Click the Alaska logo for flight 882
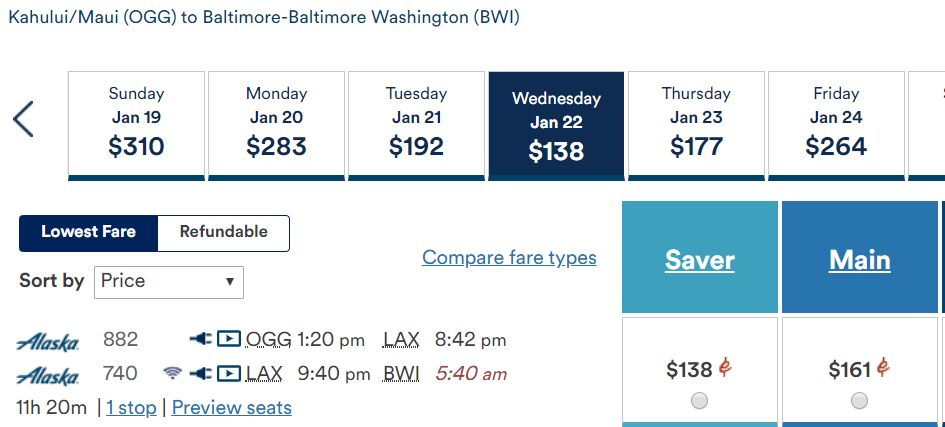Image resolution: width=945 pixels, height=427 pixels. pos(48,342)
